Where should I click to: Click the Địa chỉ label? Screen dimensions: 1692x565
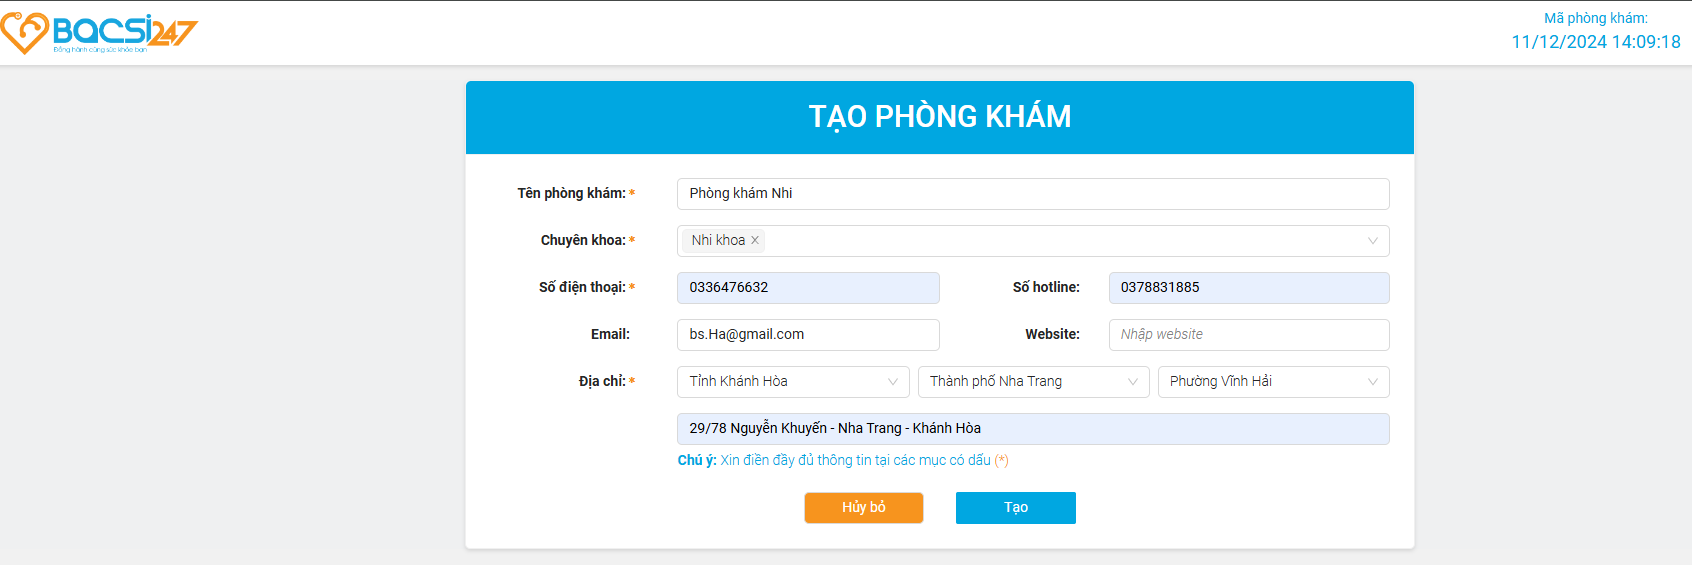(602, 381)
